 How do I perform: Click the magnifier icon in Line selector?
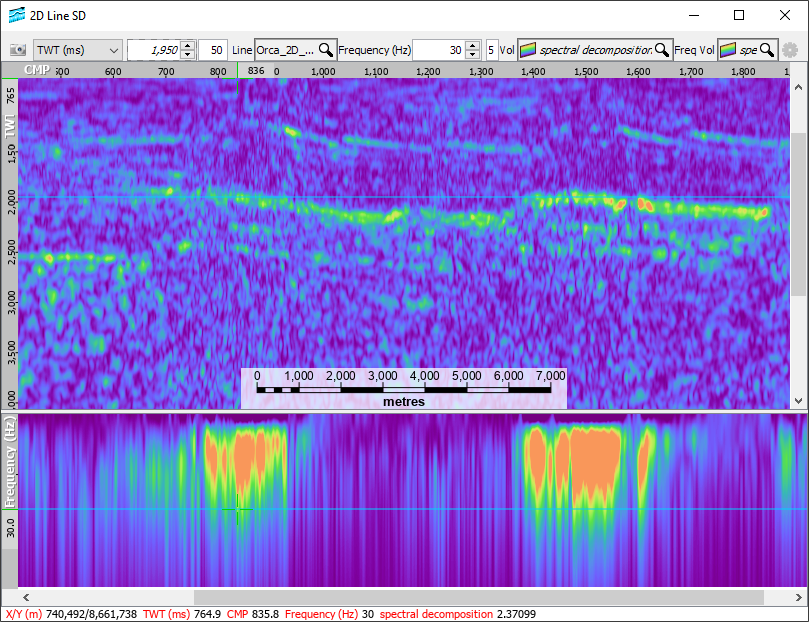(326, 50)
